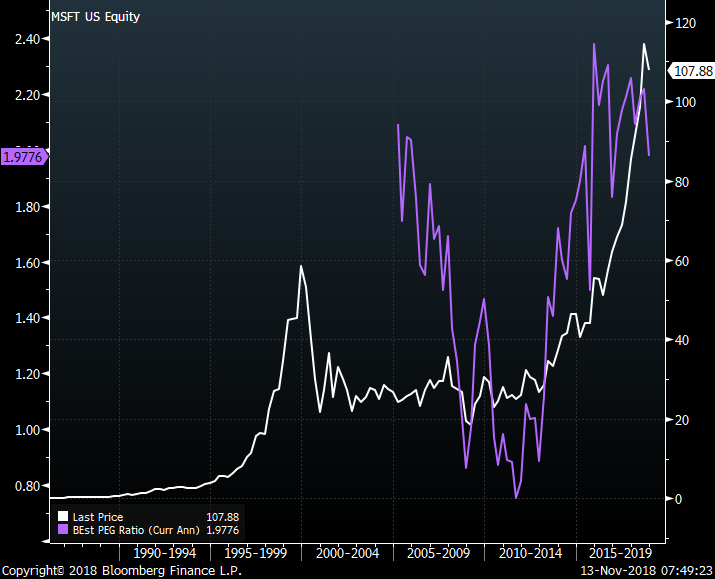This screenshot has height=579, width=715.
Task: Click the legend Last Price value 107.88
Action: tap(223, 517)
